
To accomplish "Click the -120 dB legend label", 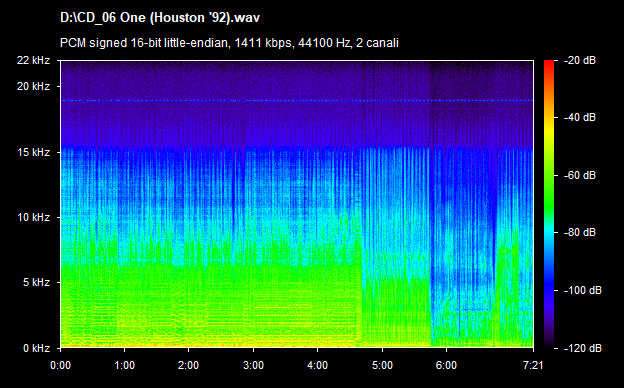I will 583,348.
